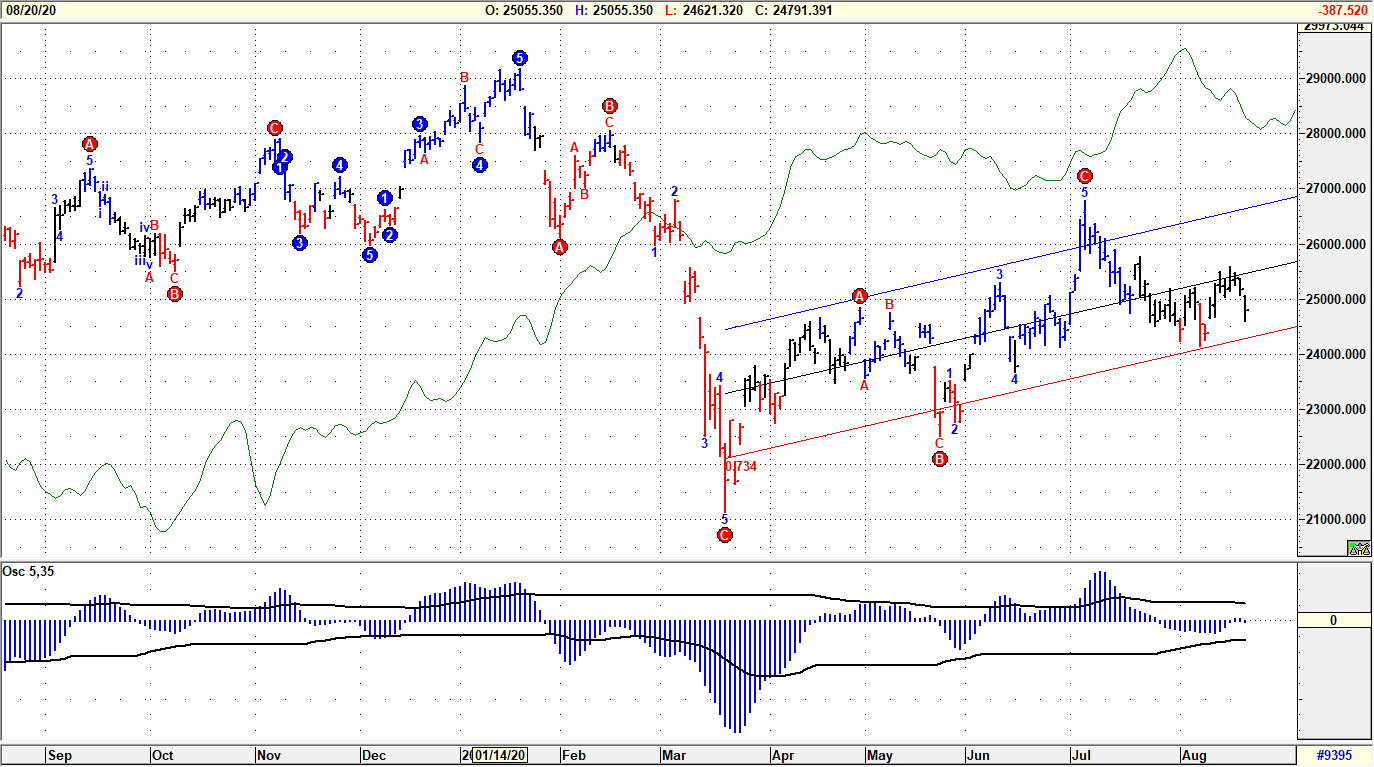Screen dimensions: 1374x767
Task: Click the 25000.000 price axis label
Action: 1337,299
